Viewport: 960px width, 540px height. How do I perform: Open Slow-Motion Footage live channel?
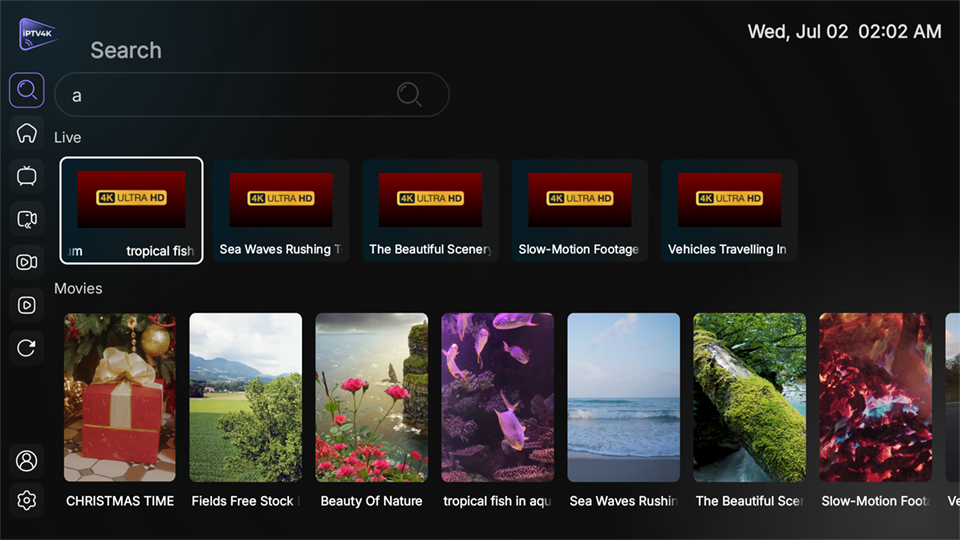(580, 211)
